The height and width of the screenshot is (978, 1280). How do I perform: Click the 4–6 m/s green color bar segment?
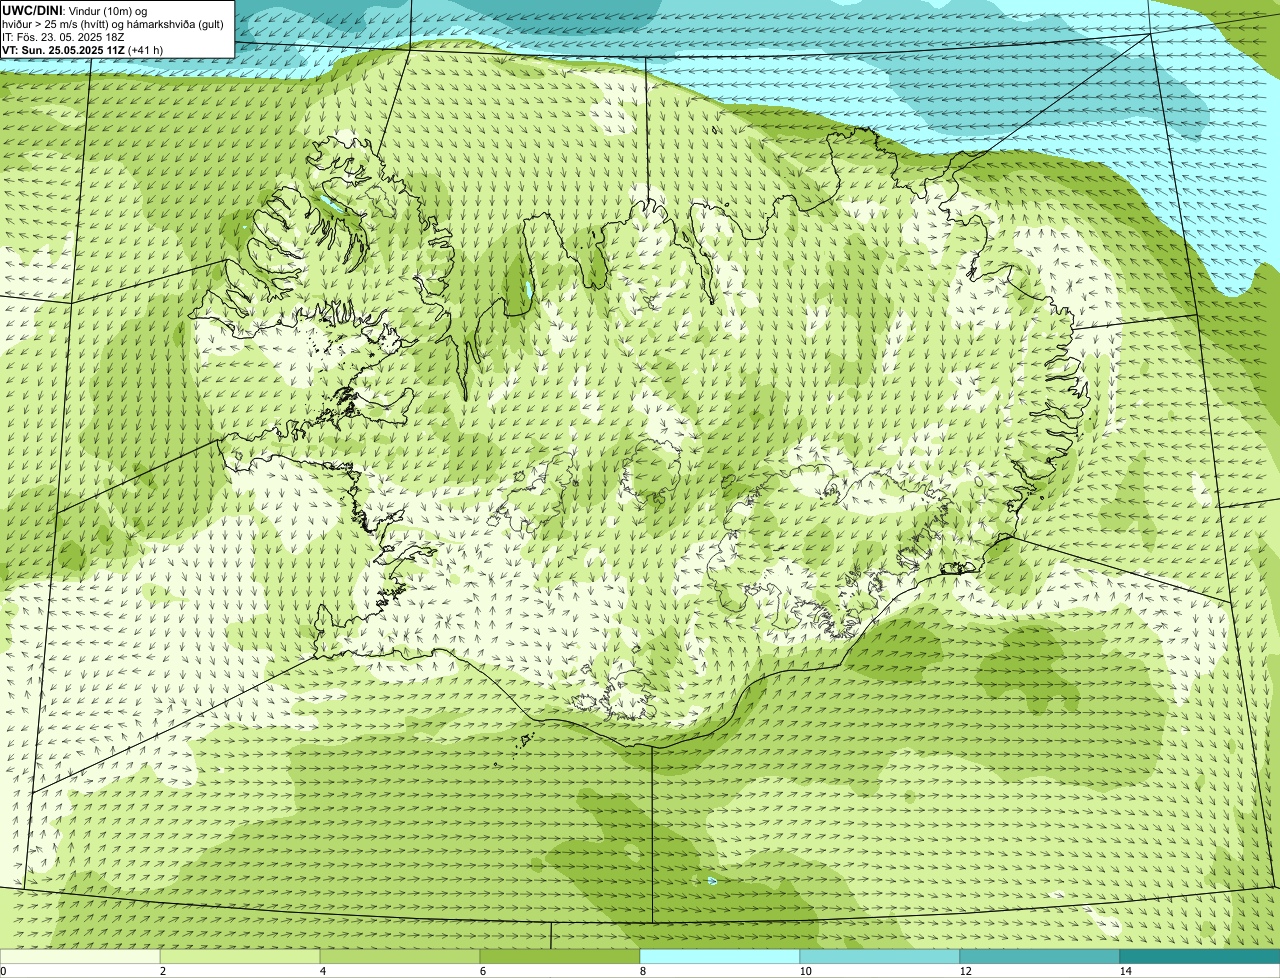(400, 956)
